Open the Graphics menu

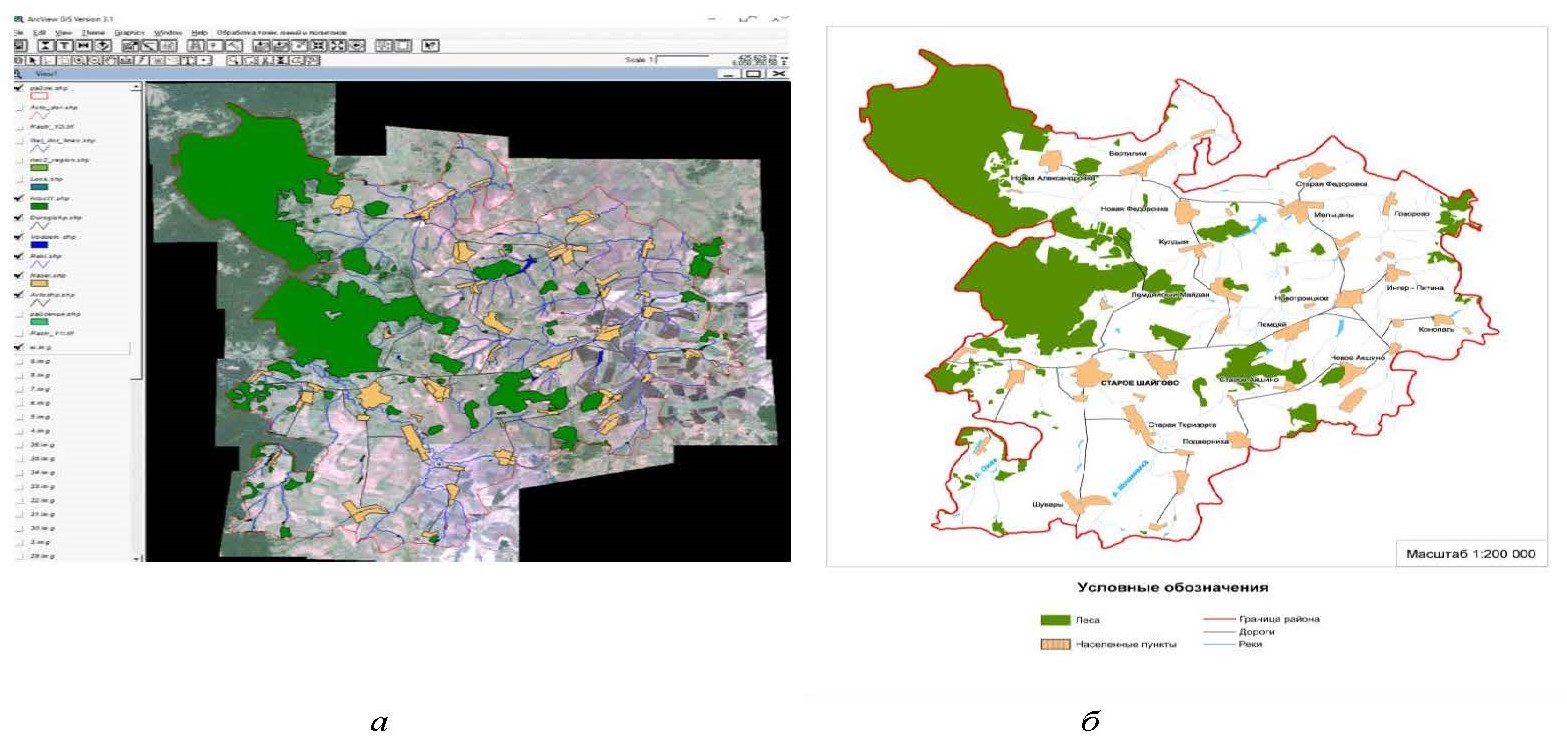point(128,32)
